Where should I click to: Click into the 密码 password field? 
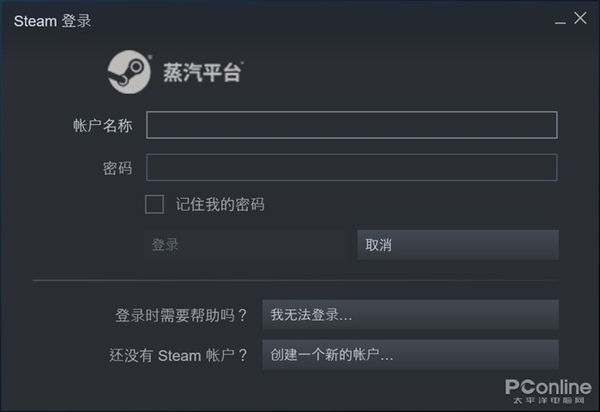click(x=351, y=167)
